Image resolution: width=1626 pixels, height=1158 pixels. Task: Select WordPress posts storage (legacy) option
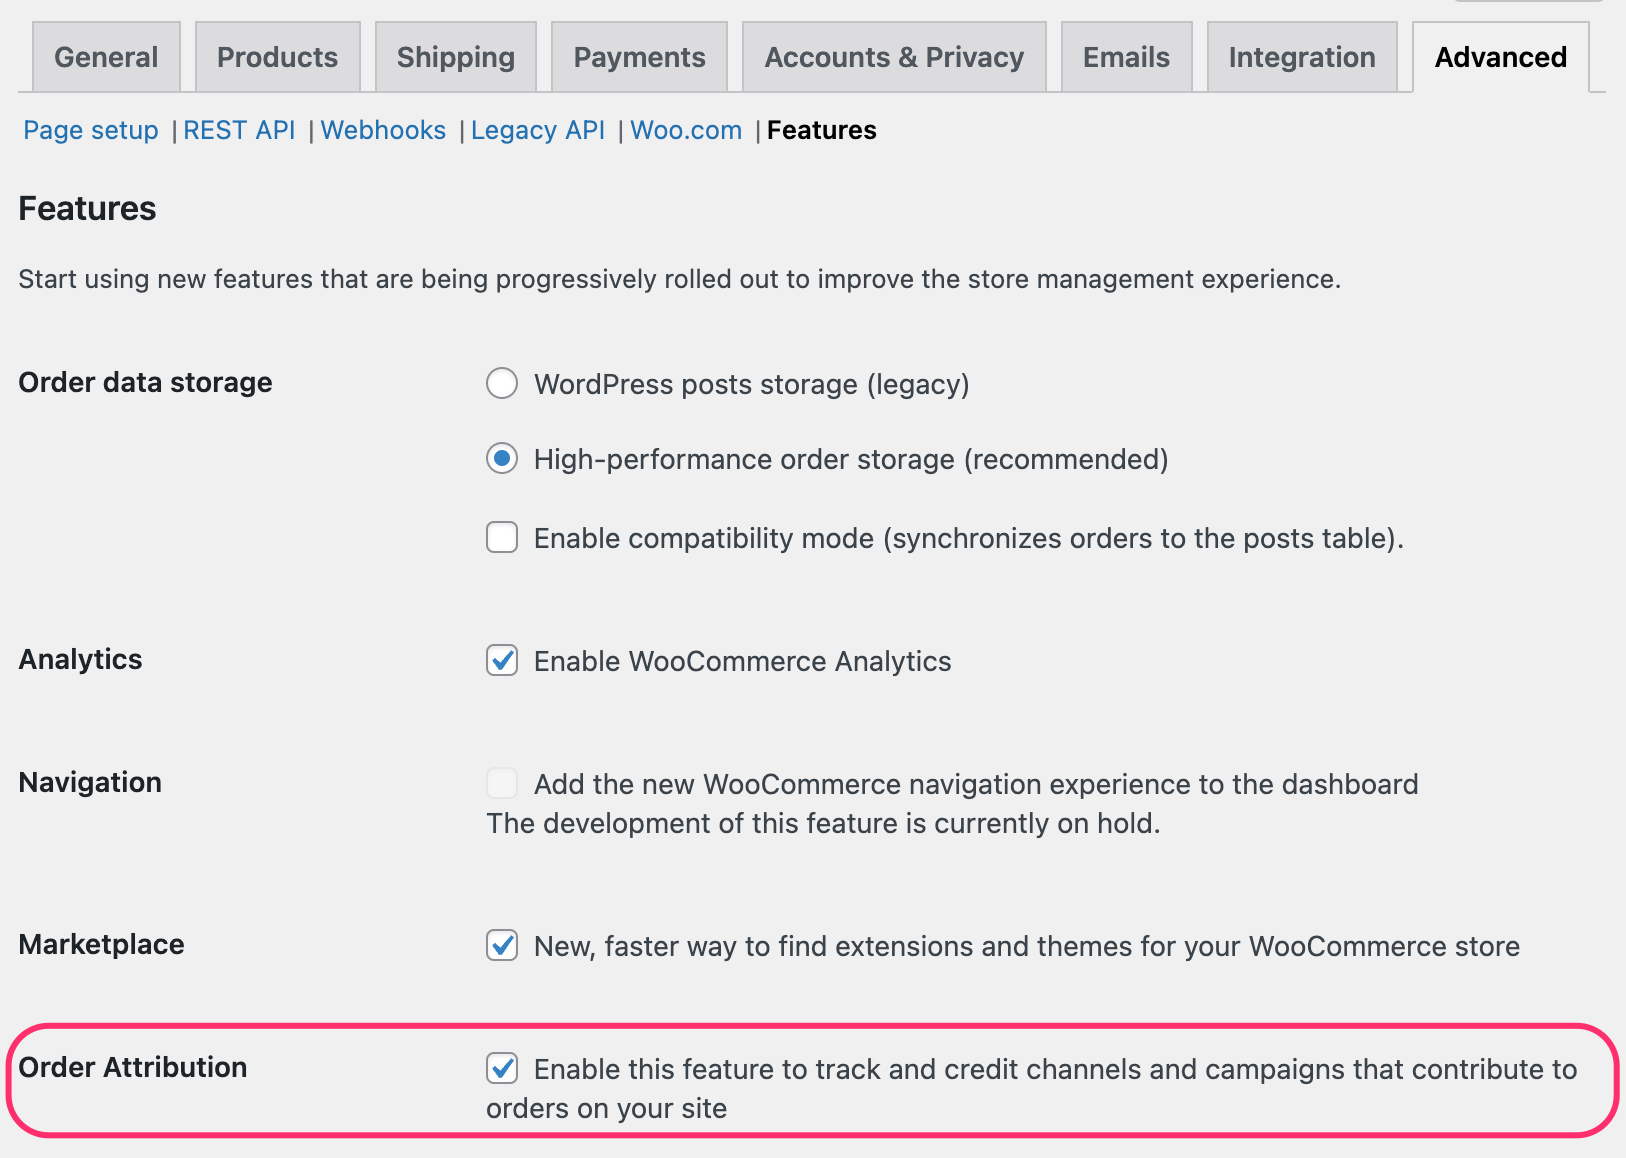coord(501,383)
